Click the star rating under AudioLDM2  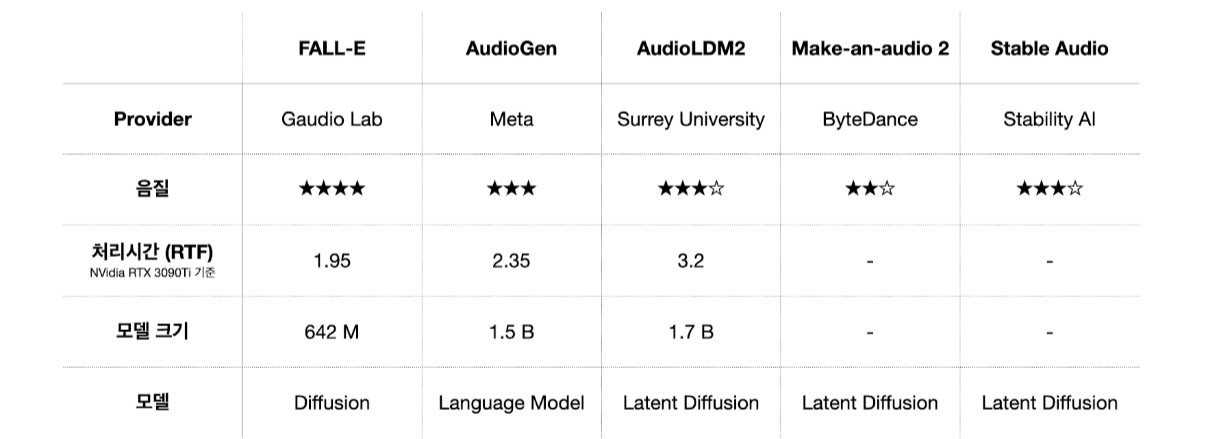(x=690, y=188)
